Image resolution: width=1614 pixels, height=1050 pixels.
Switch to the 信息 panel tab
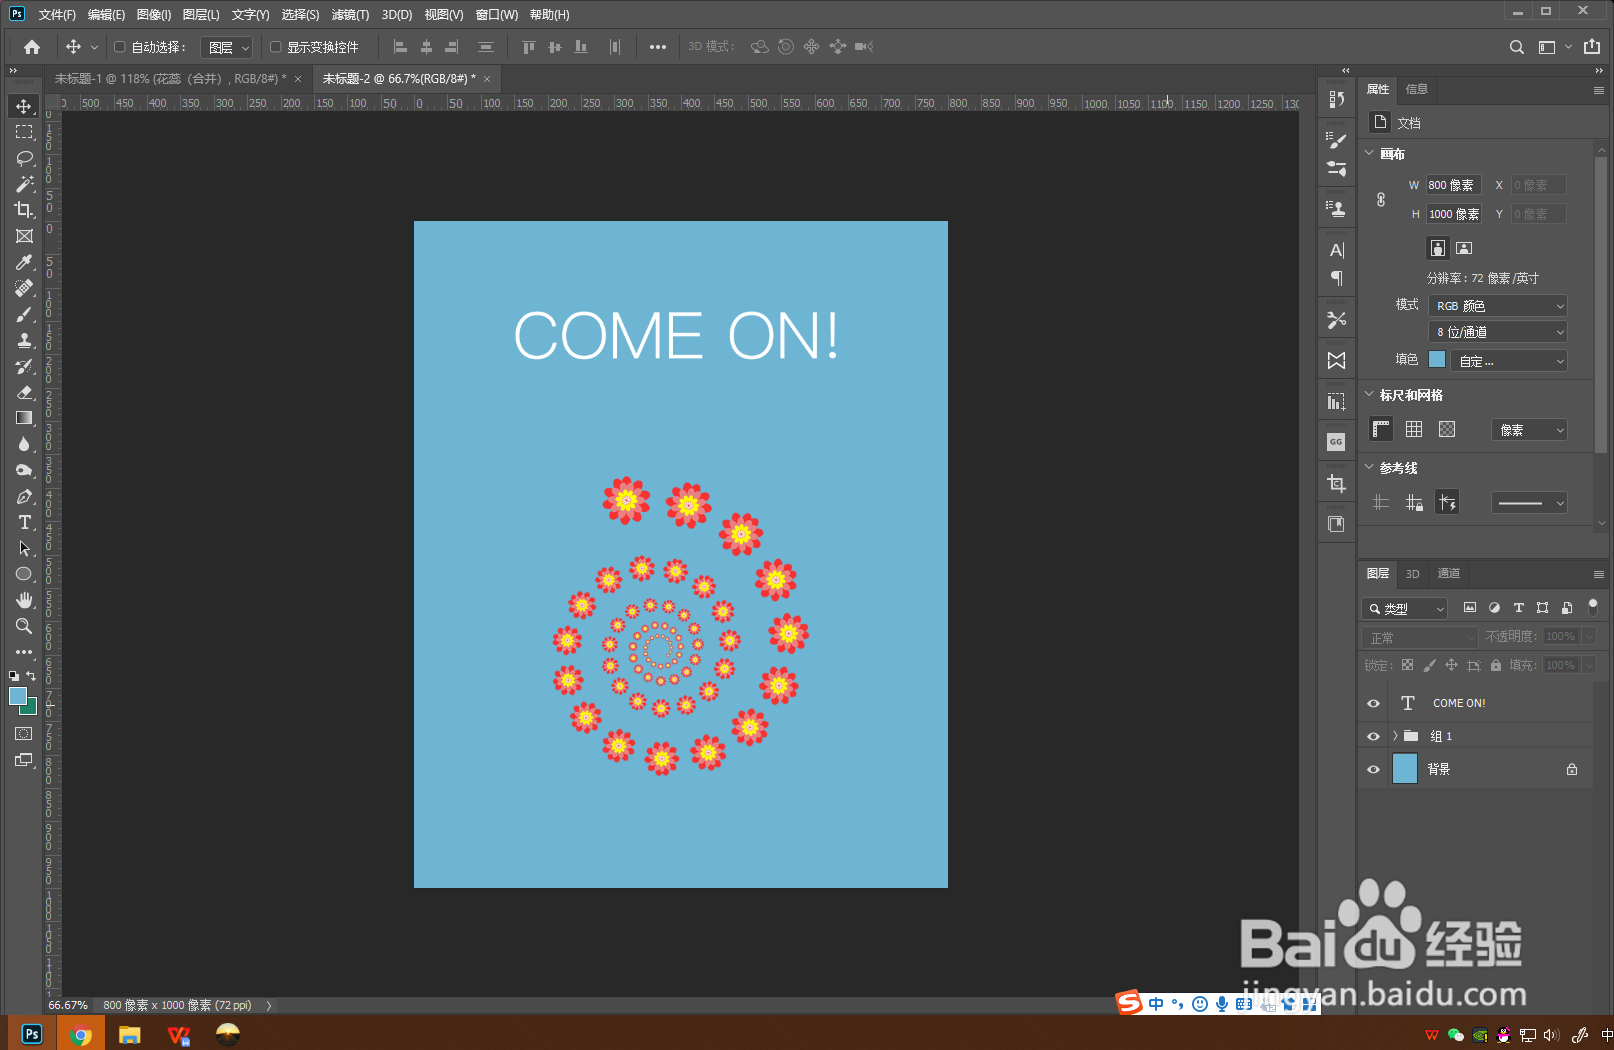(x=1417, y=89)
